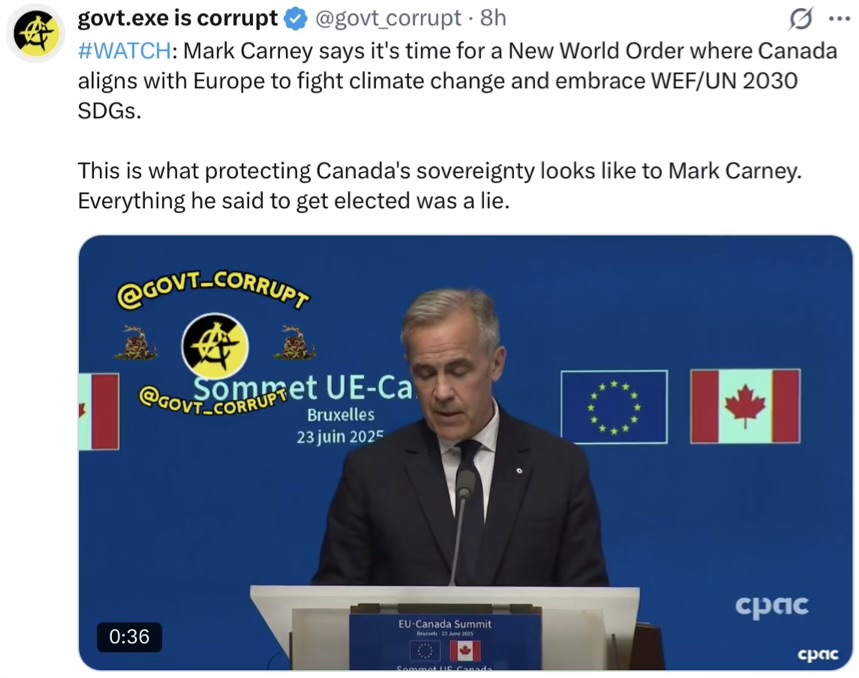Click the full Canadian flag on the right
Viewport: 859px width, 678px height.
(745, 406)
